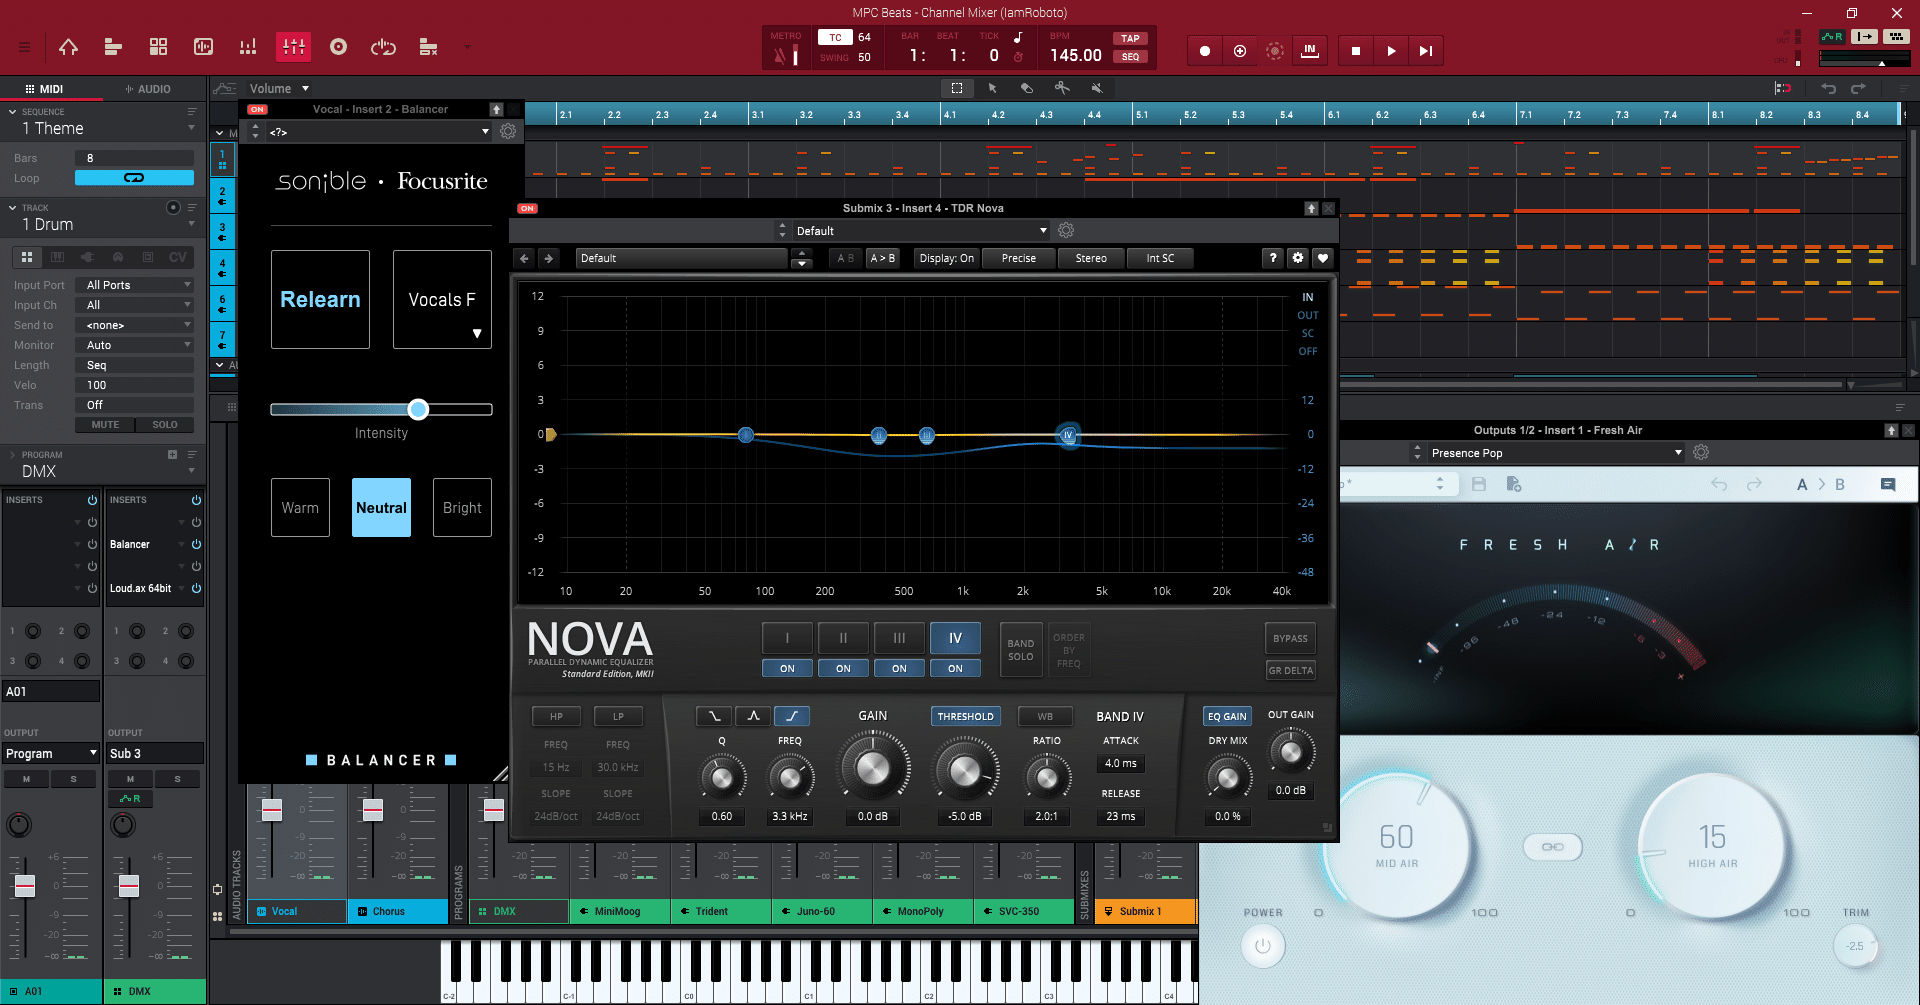Select the Precise quality mode in Nova

coord(1019,258)
